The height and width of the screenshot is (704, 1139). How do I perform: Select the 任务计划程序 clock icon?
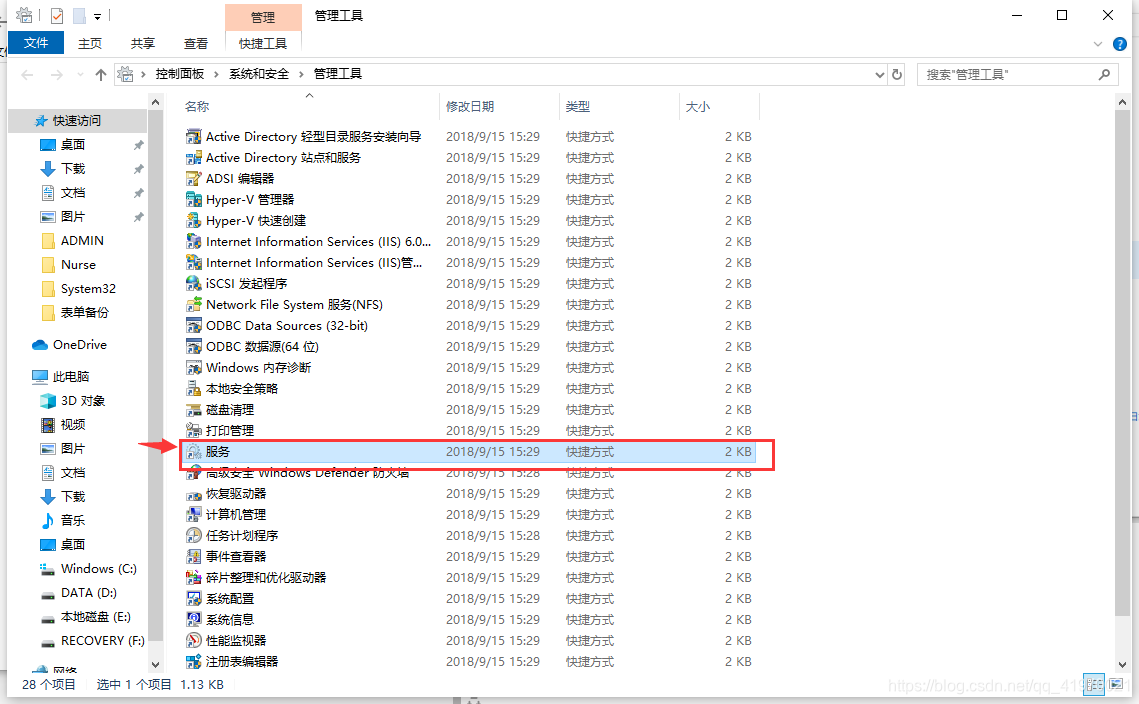pos(193,535)
